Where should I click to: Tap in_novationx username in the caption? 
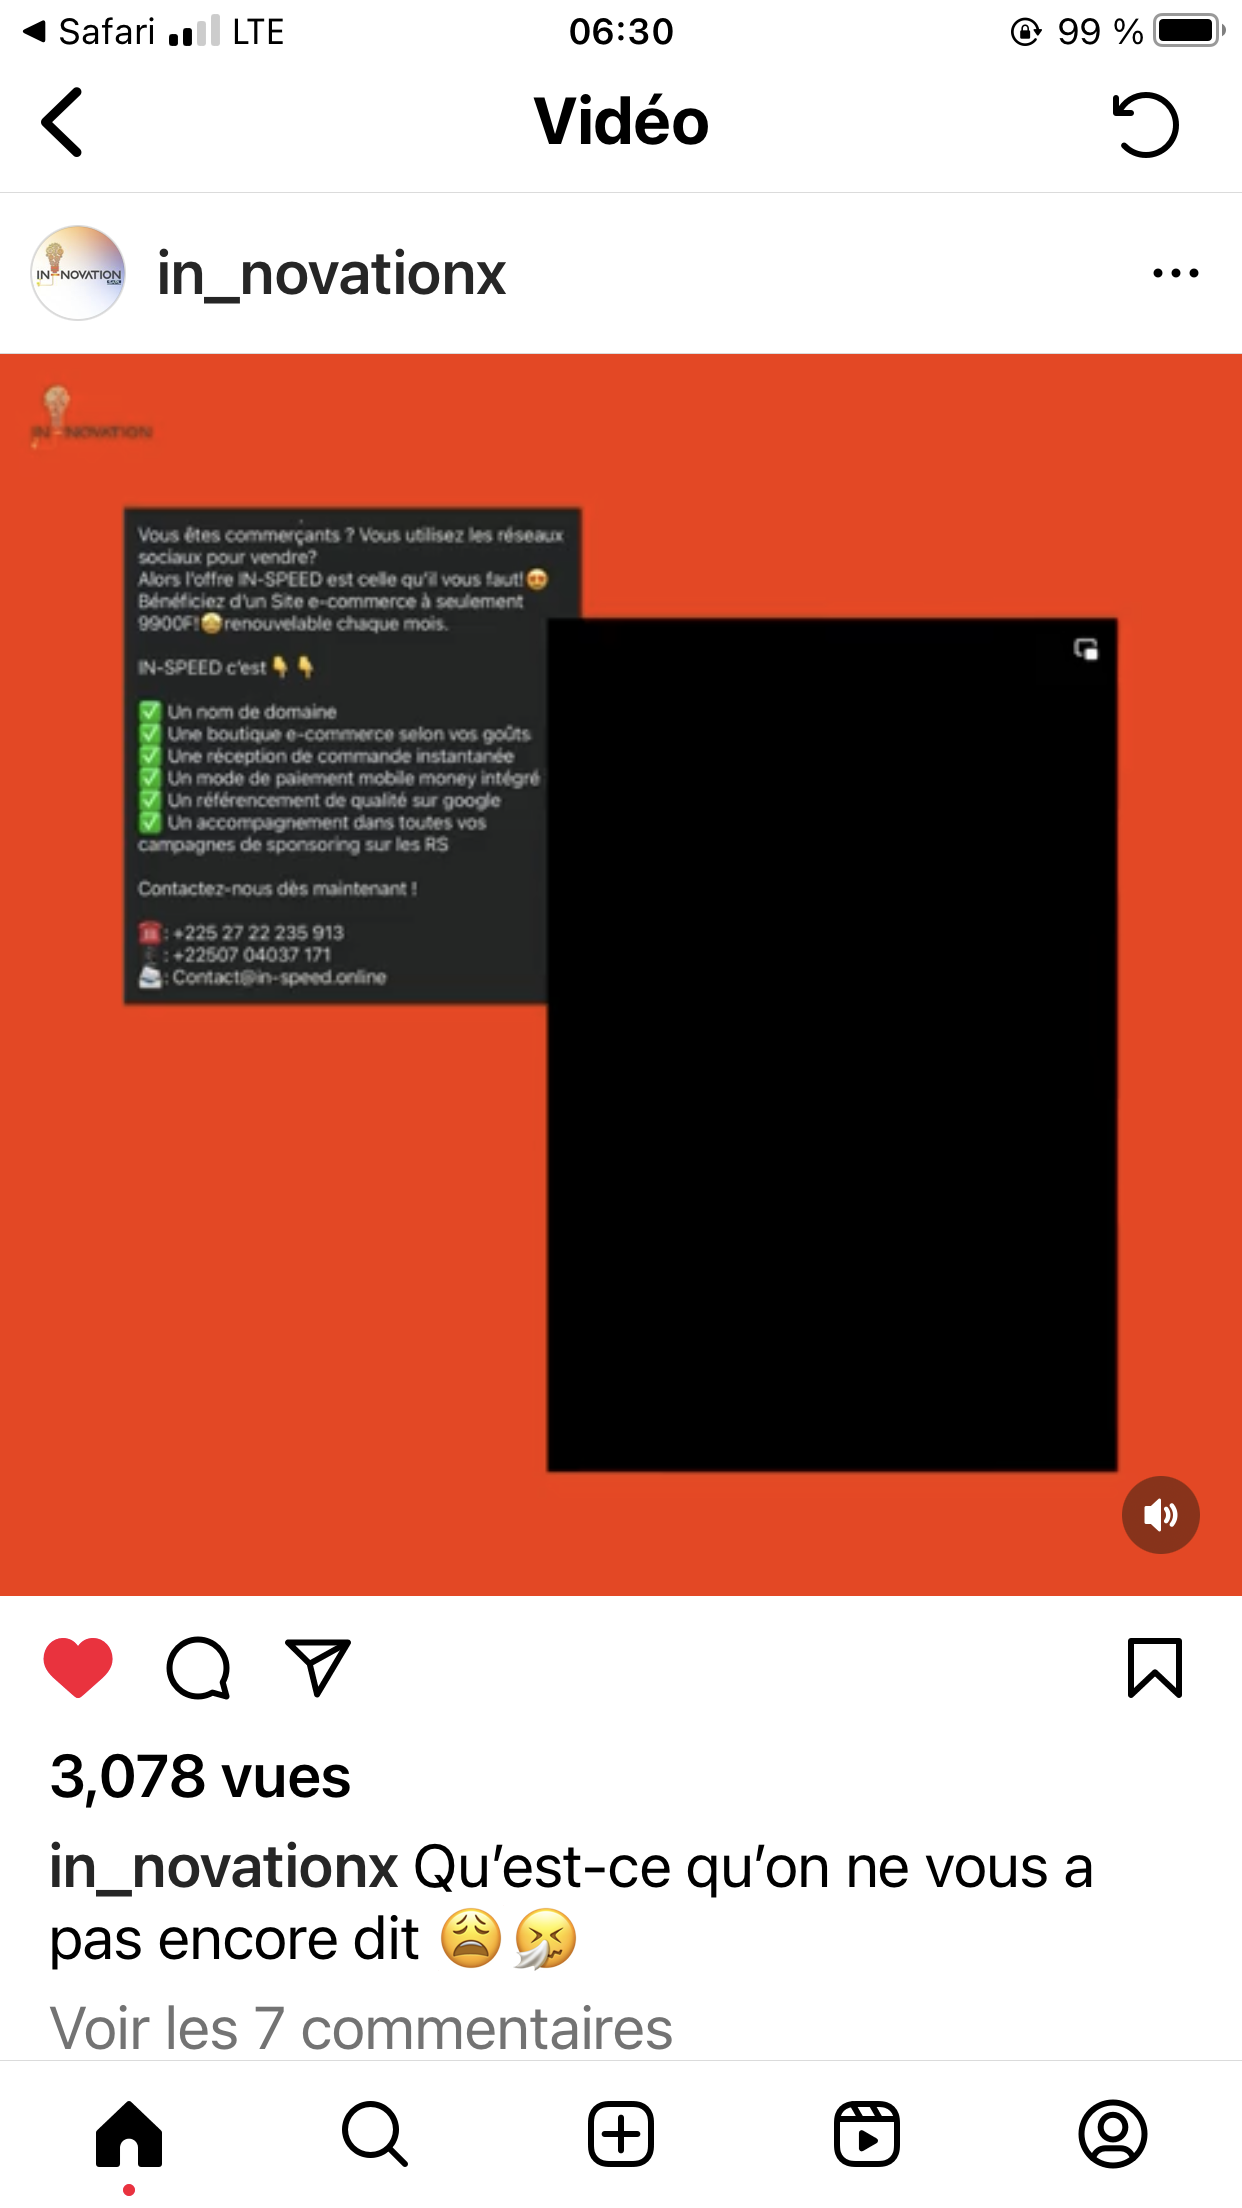(224, 1867)
